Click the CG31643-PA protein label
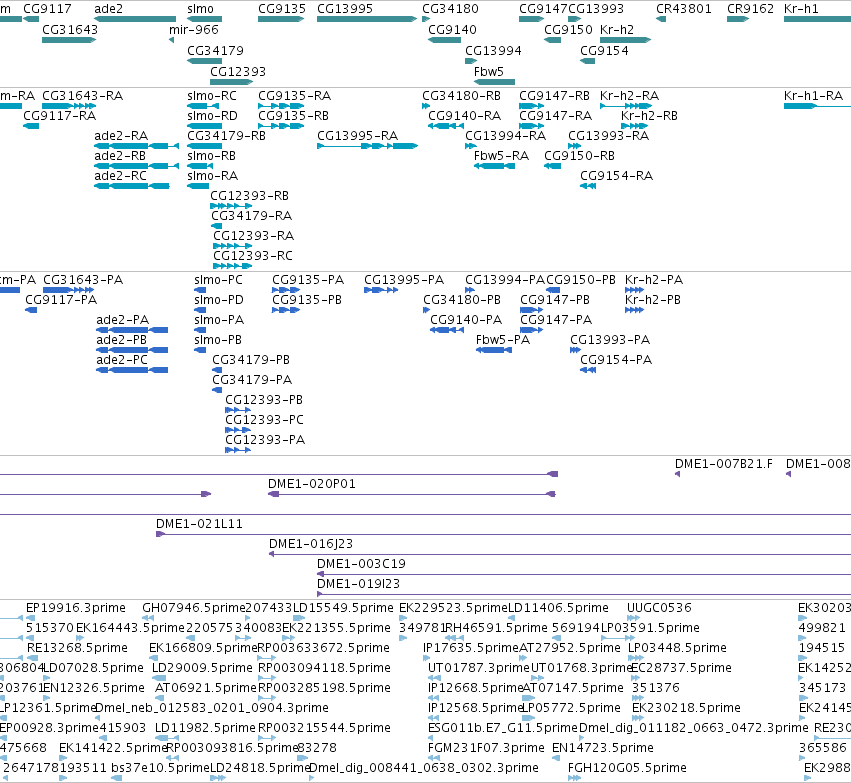Screen dimensions: 851x783 (83, 280)
